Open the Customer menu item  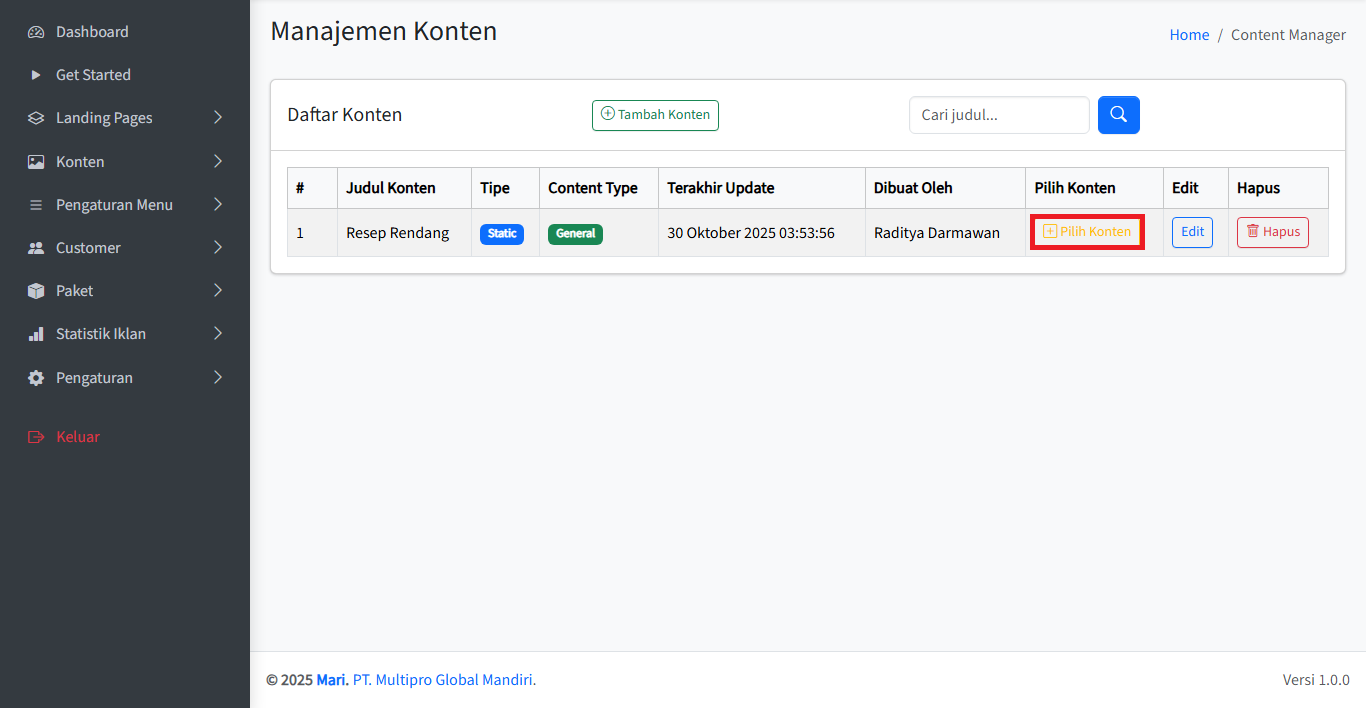pos(88,248)
